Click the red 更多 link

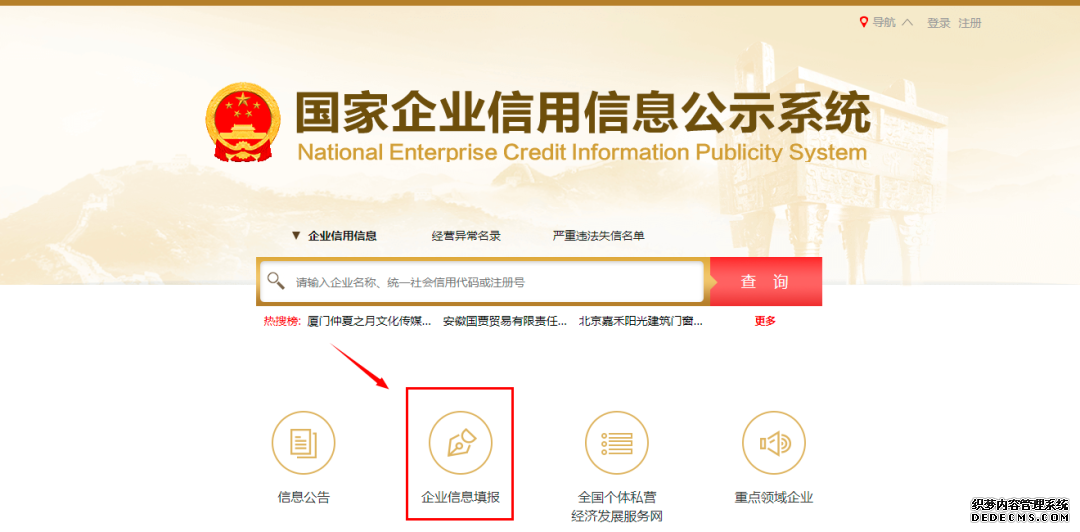coord(765,321)
